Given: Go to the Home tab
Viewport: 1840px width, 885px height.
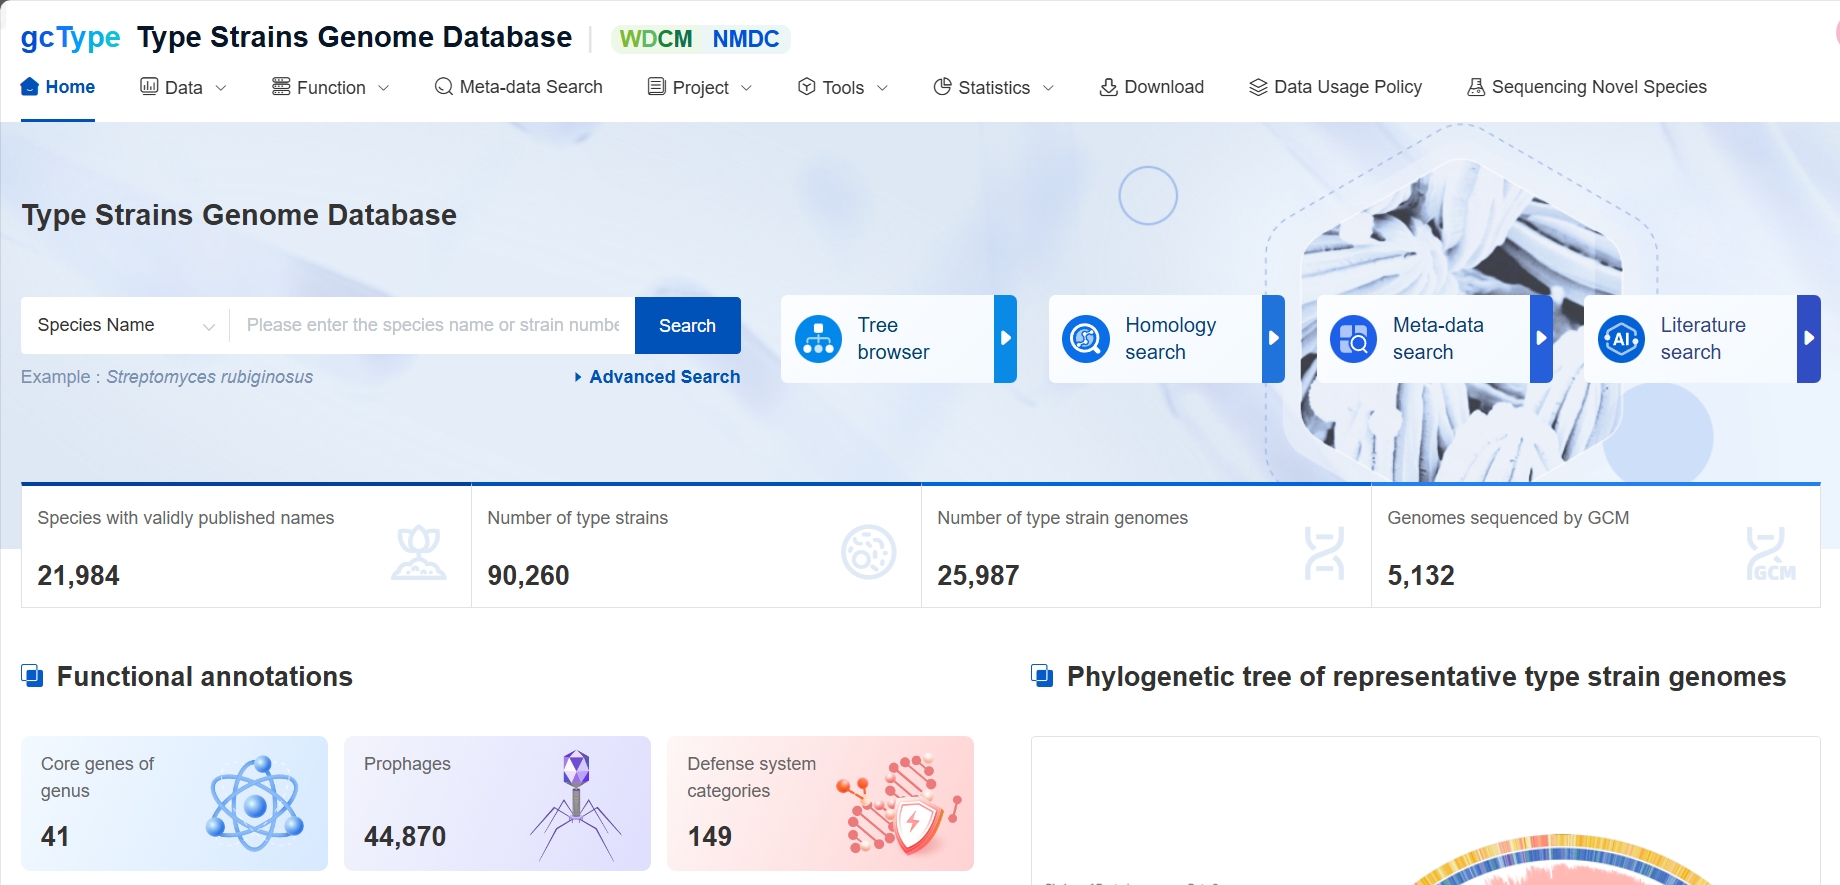Looking at the screenshot, I should [x=58, y=87].
